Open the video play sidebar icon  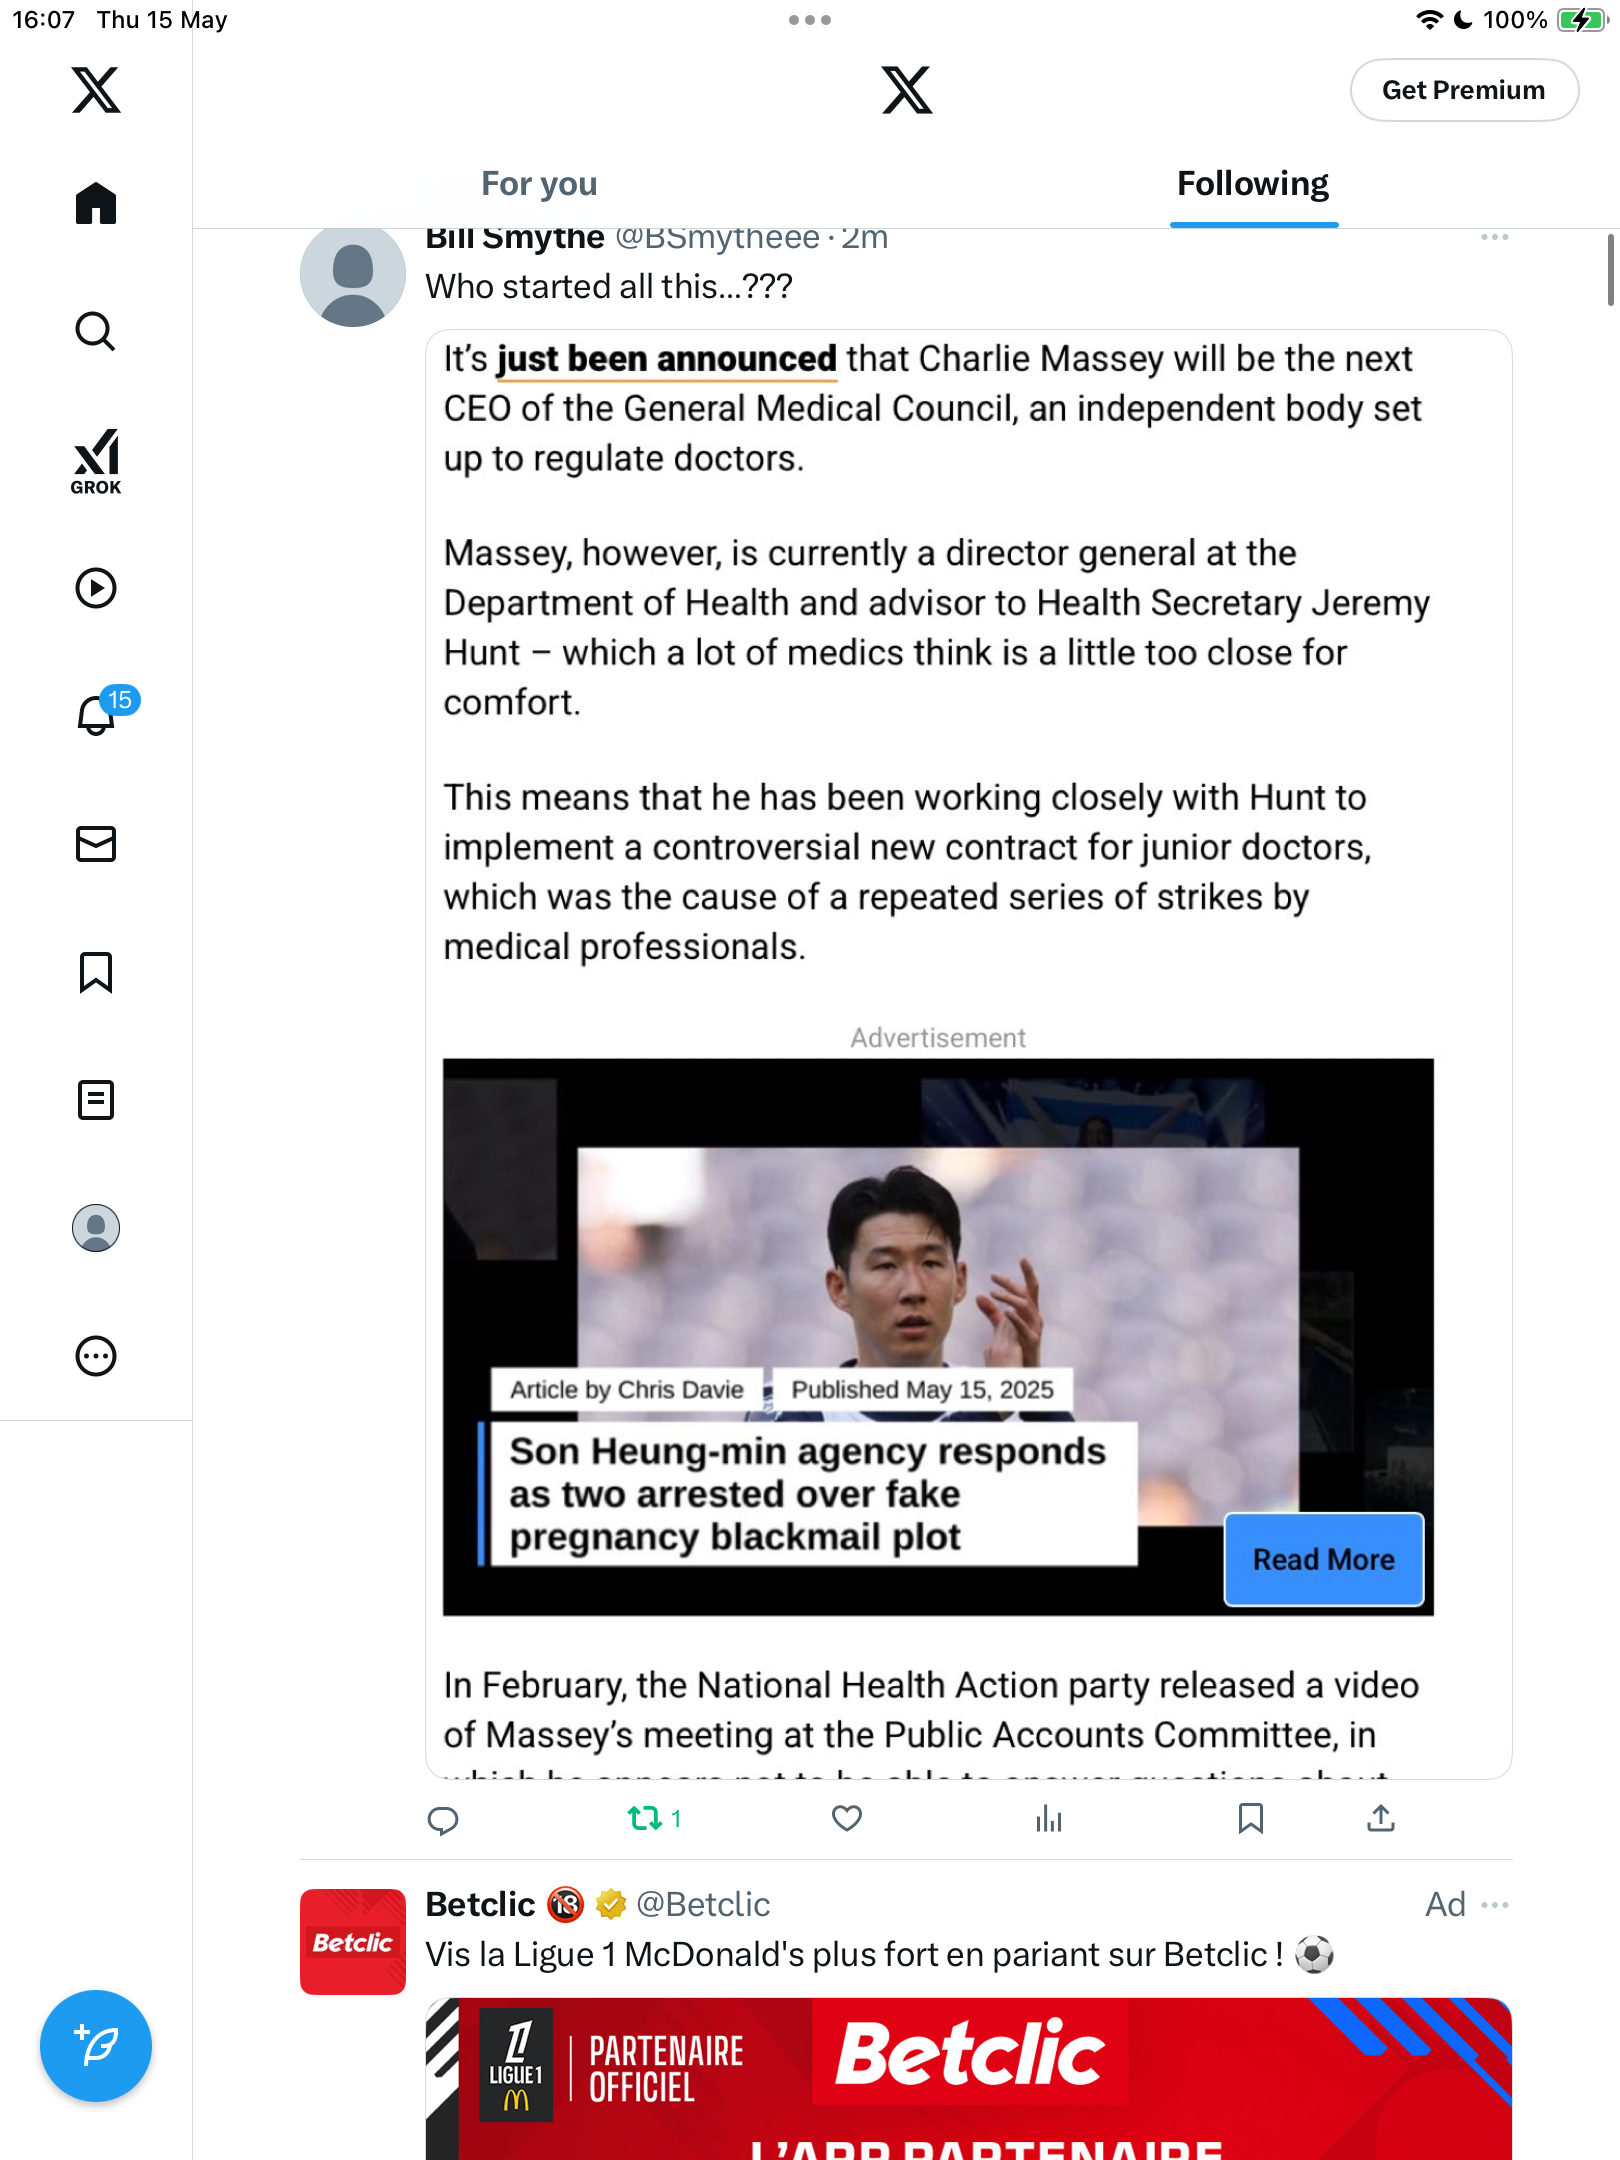[96, 588]
